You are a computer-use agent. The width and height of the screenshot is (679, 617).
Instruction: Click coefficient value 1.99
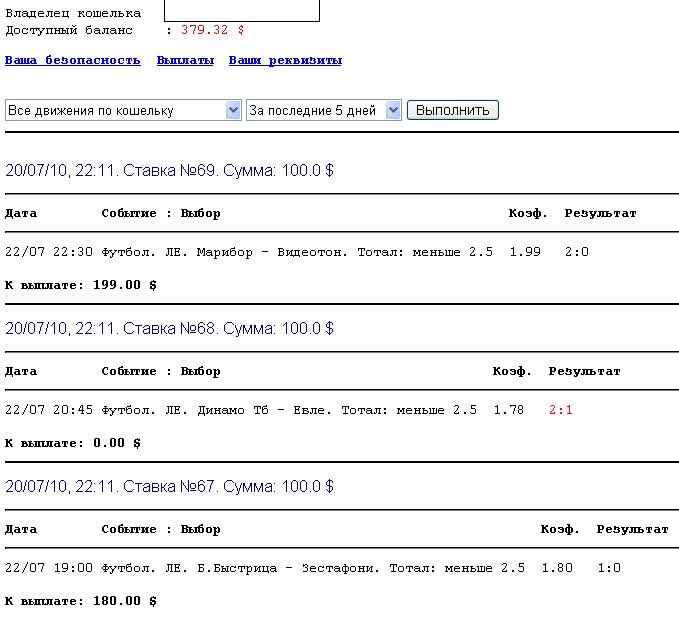point(525,252)
